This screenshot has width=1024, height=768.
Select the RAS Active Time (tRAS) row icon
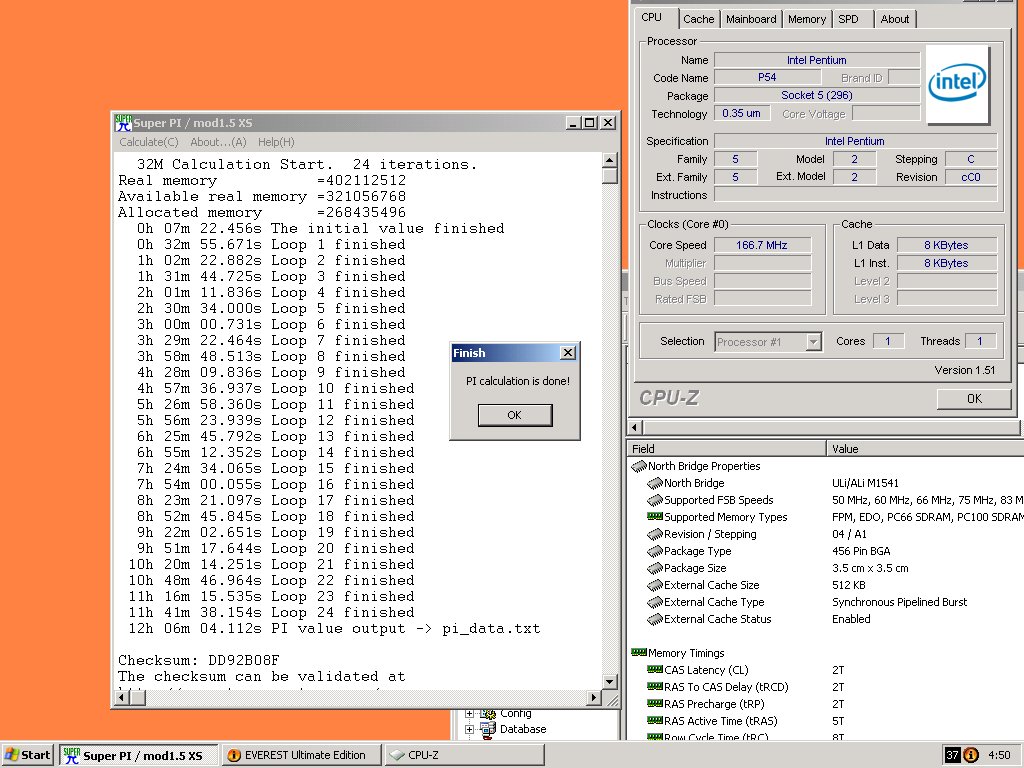(x=654, y=720)
